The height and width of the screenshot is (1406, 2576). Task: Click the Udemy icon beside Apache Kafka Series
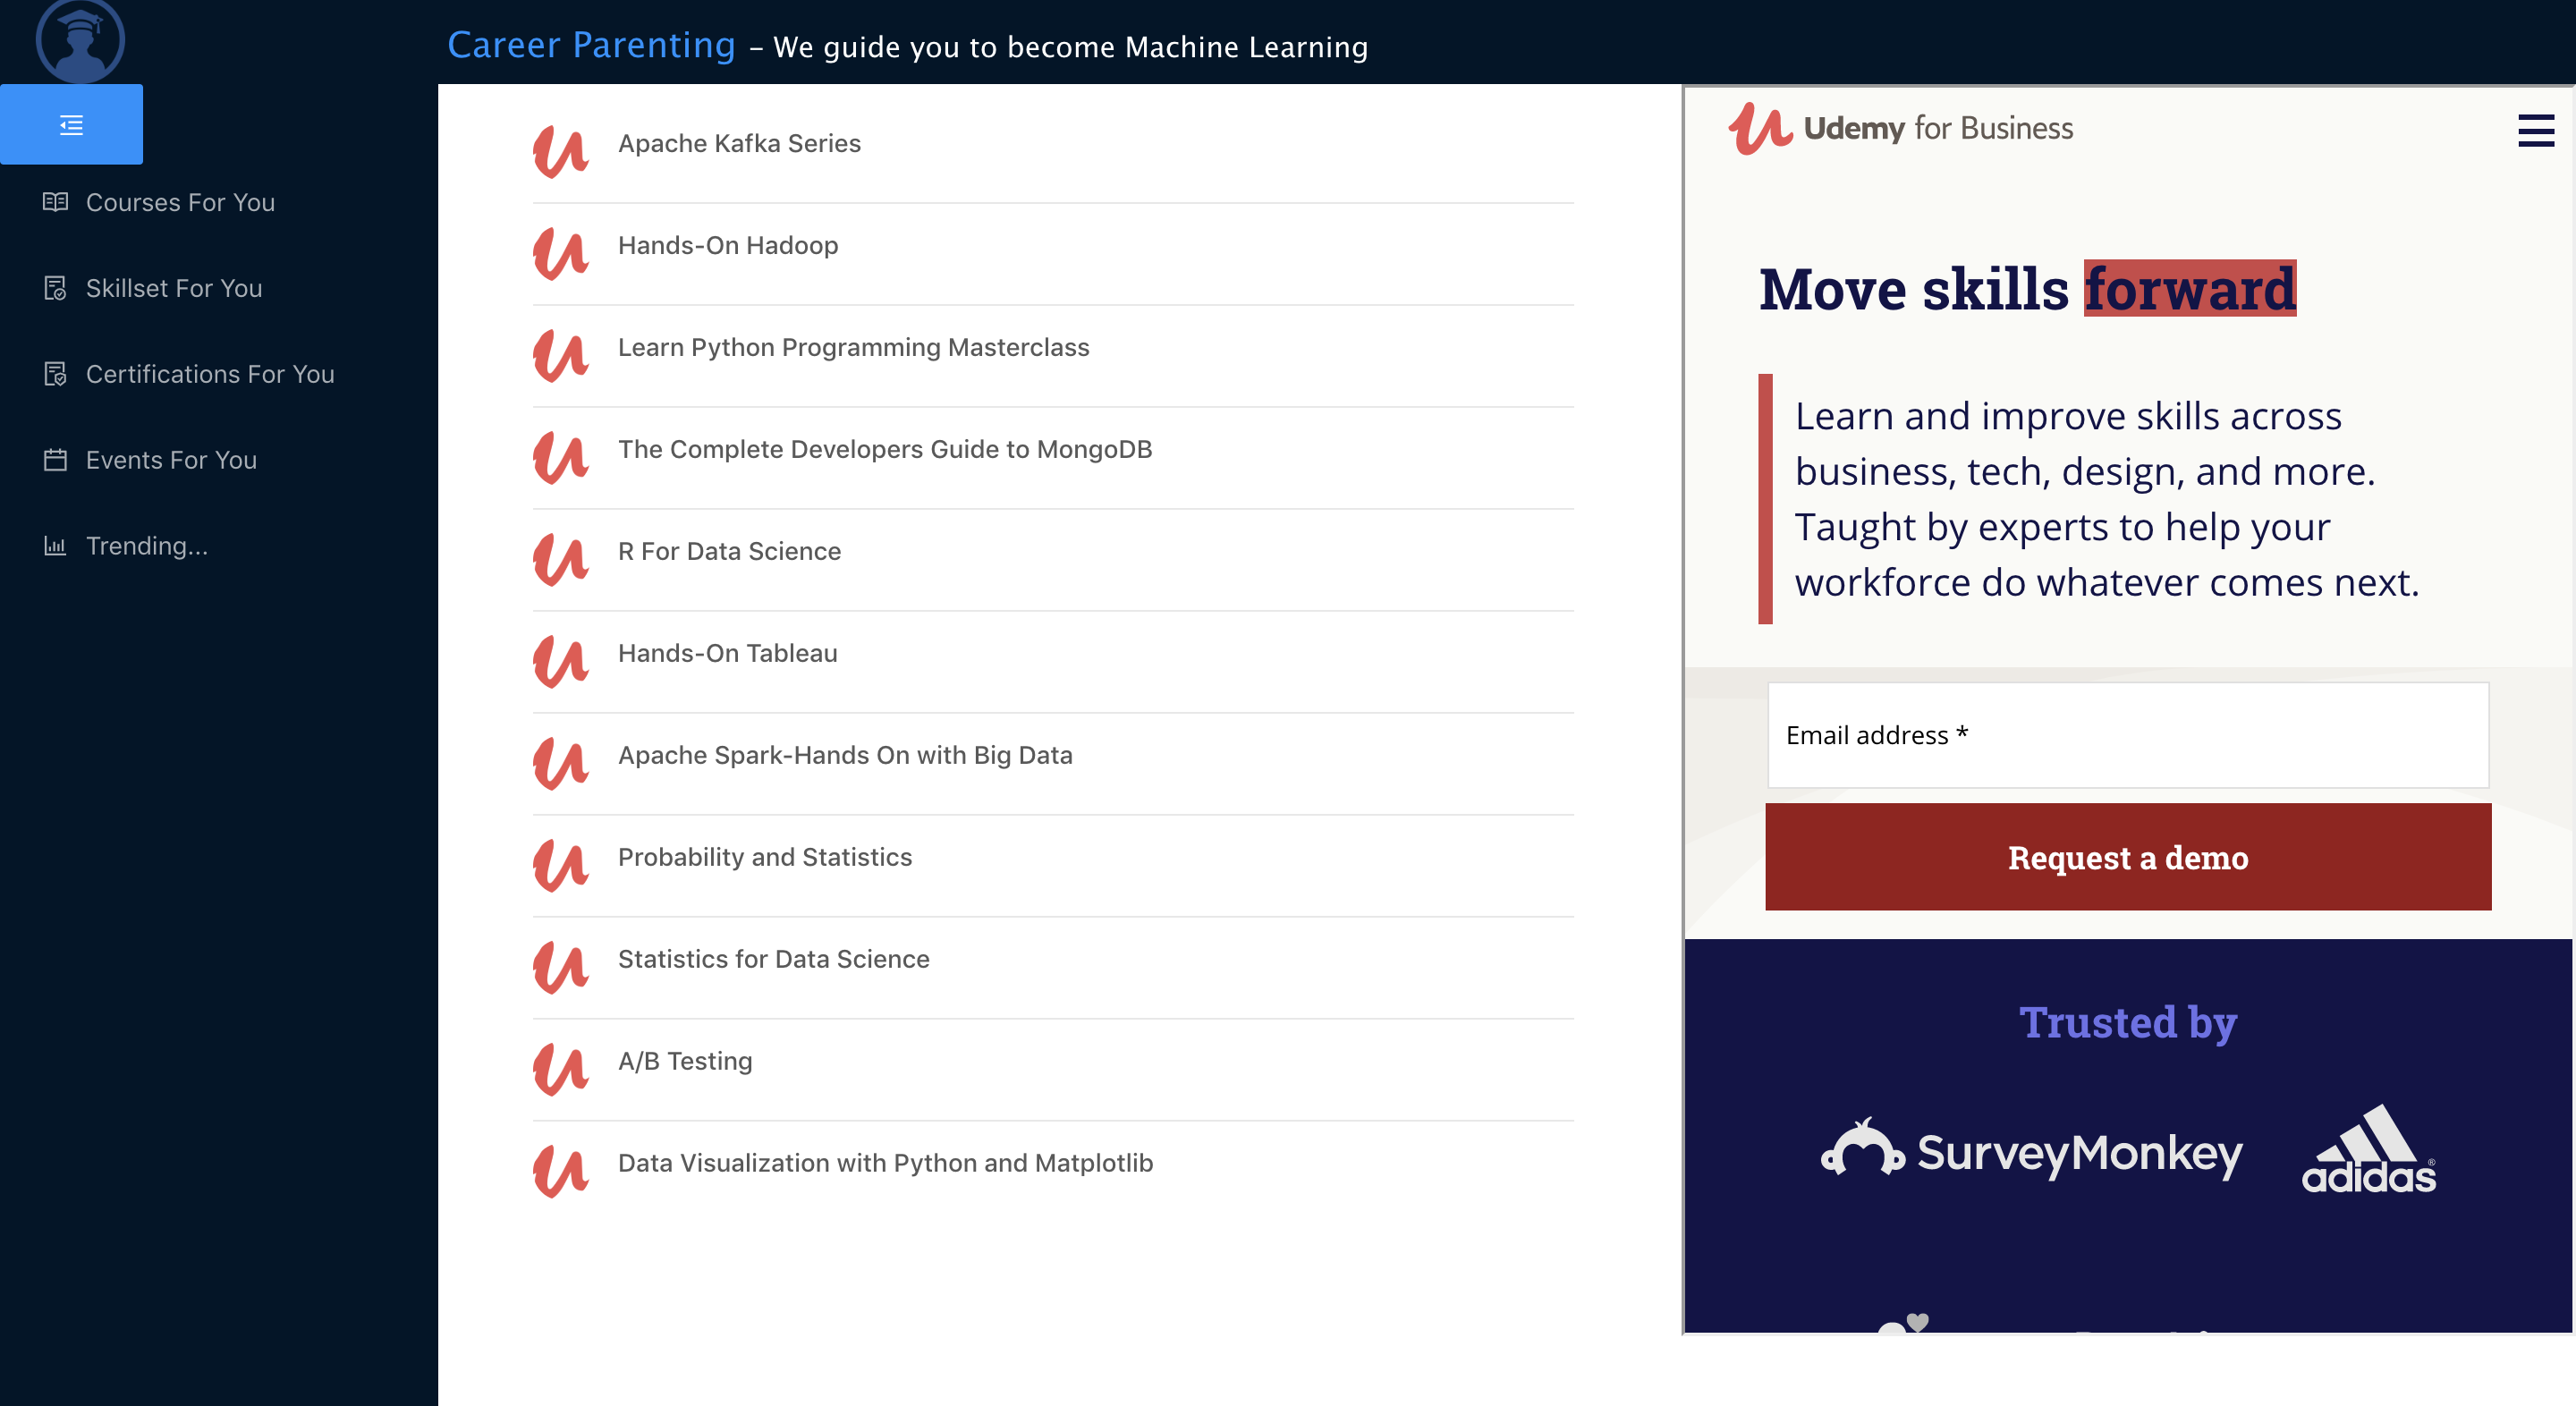click(x=560, y=152)
